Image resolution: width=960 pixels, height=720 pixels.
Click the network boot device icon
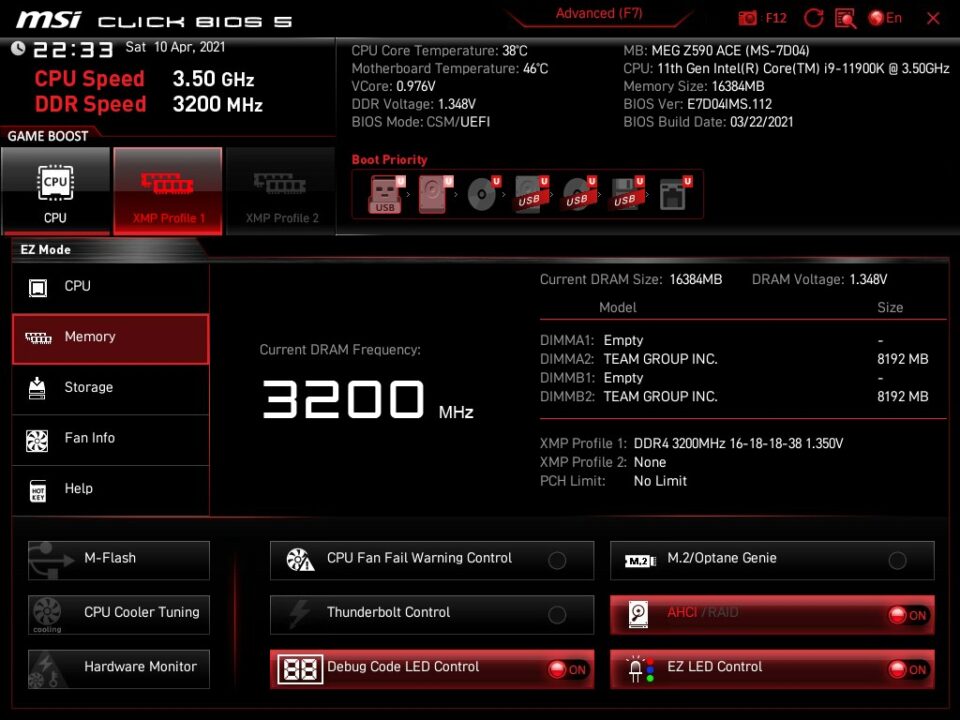click(673, 194)
